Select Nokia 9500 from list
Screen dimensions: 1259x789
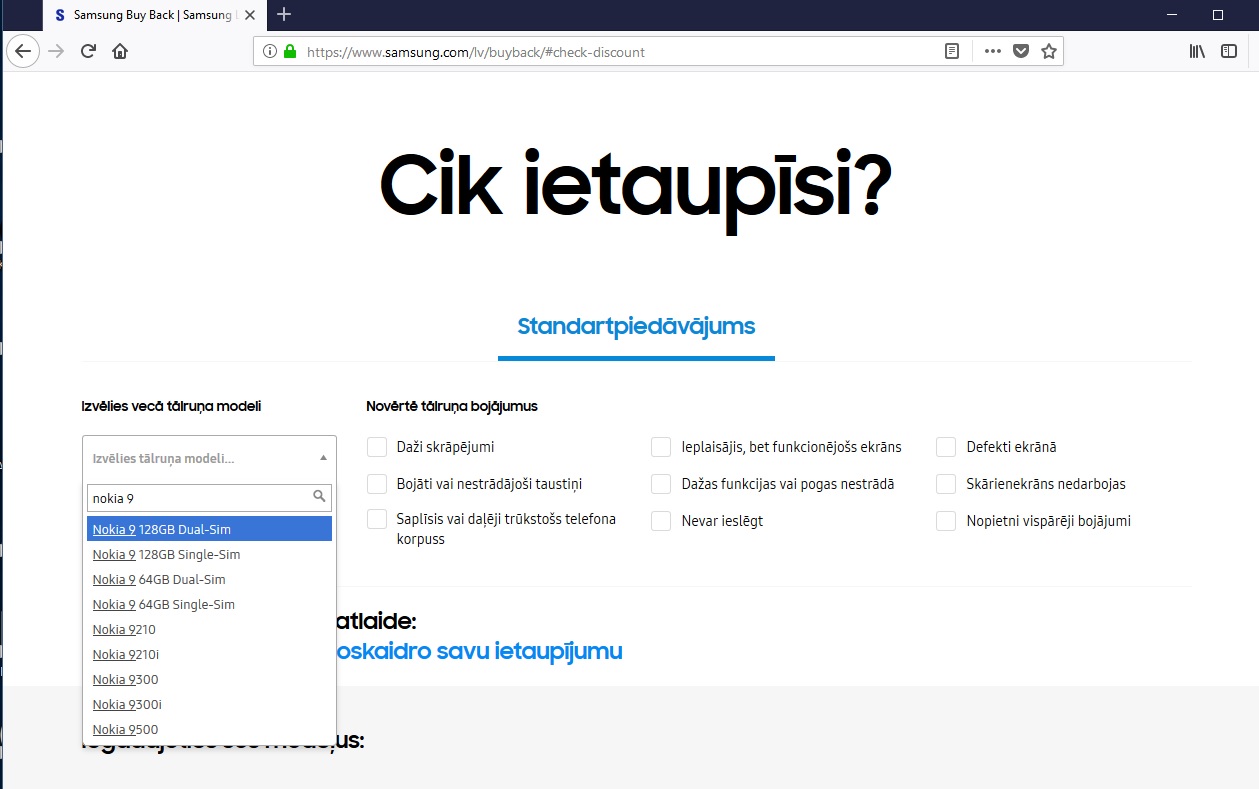(209, 729)
